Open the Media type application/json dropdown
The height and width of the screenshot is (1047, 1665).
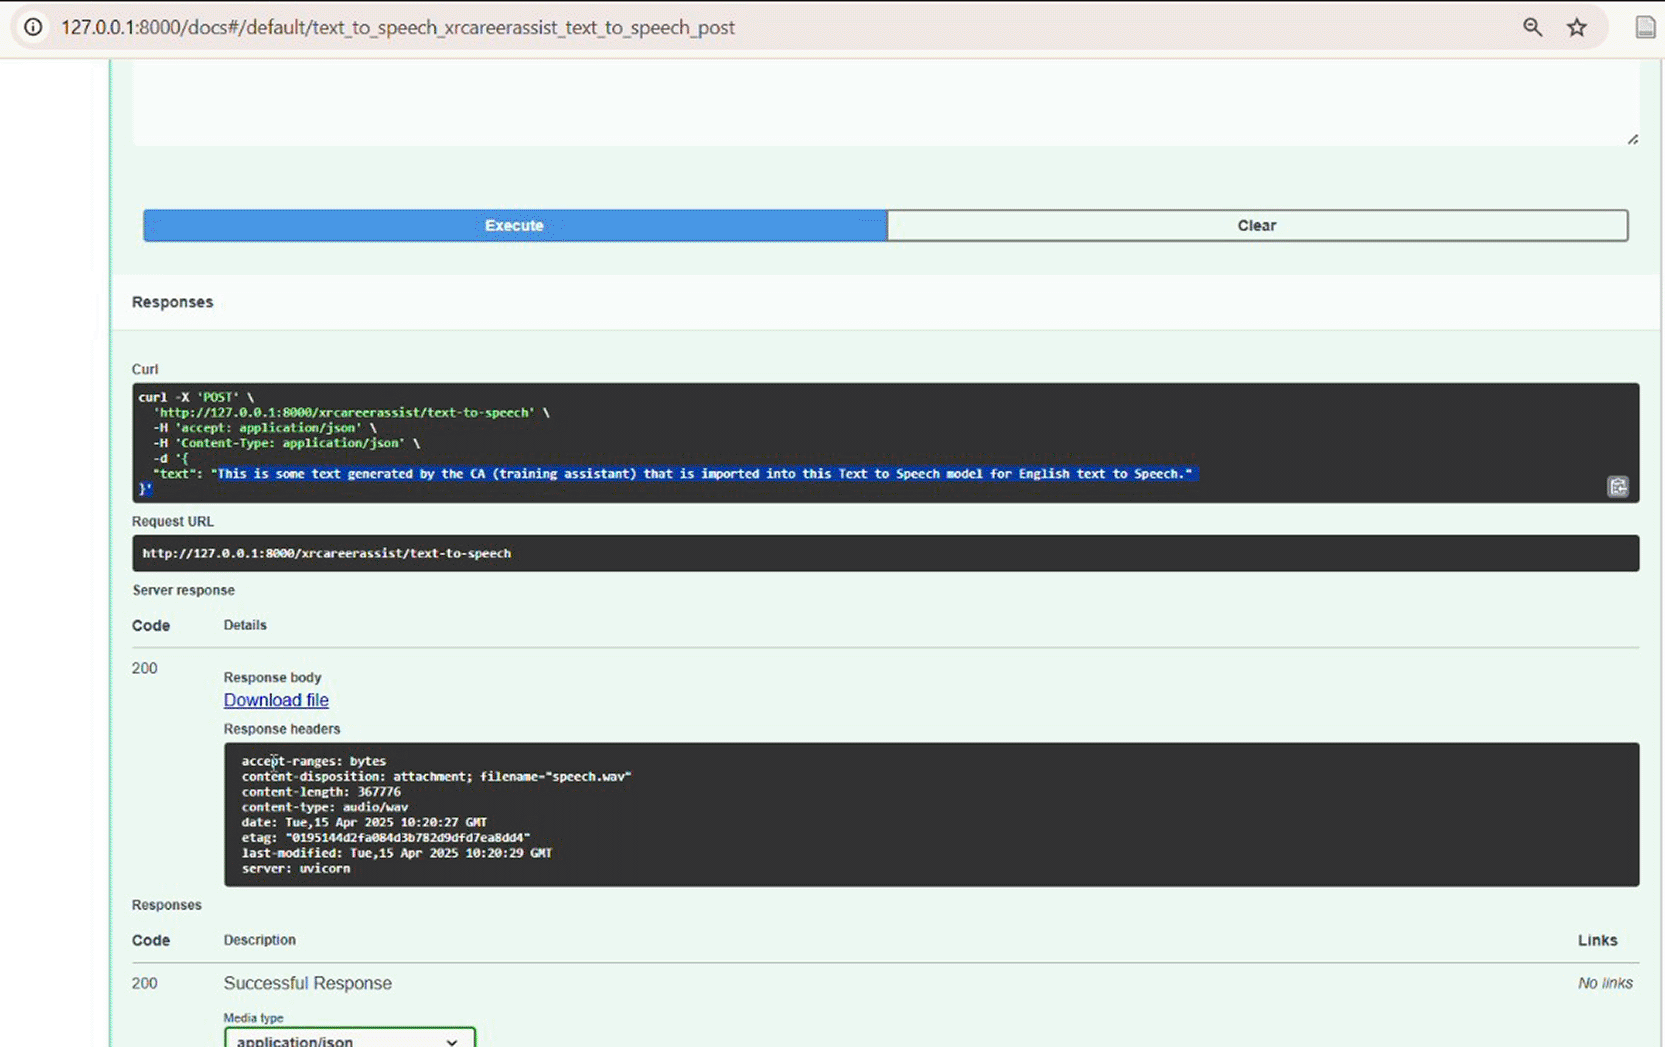pyautogui.click(x=349, y=1040)
